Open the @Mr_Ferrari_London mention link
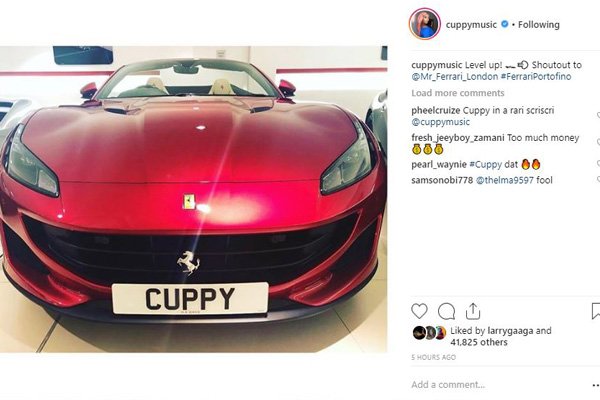Viewport: 600px width, 400px height. [x=455, y=77]
